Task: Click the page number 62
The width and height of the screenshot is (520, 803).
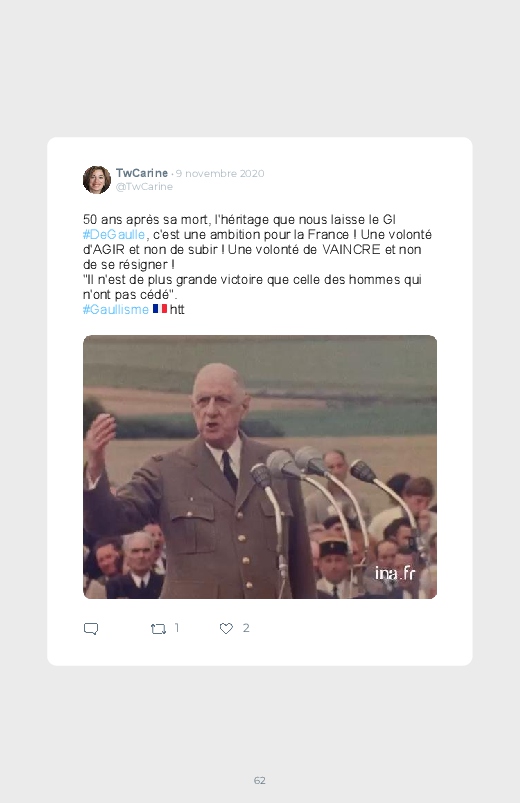Action: coord(260,780)
